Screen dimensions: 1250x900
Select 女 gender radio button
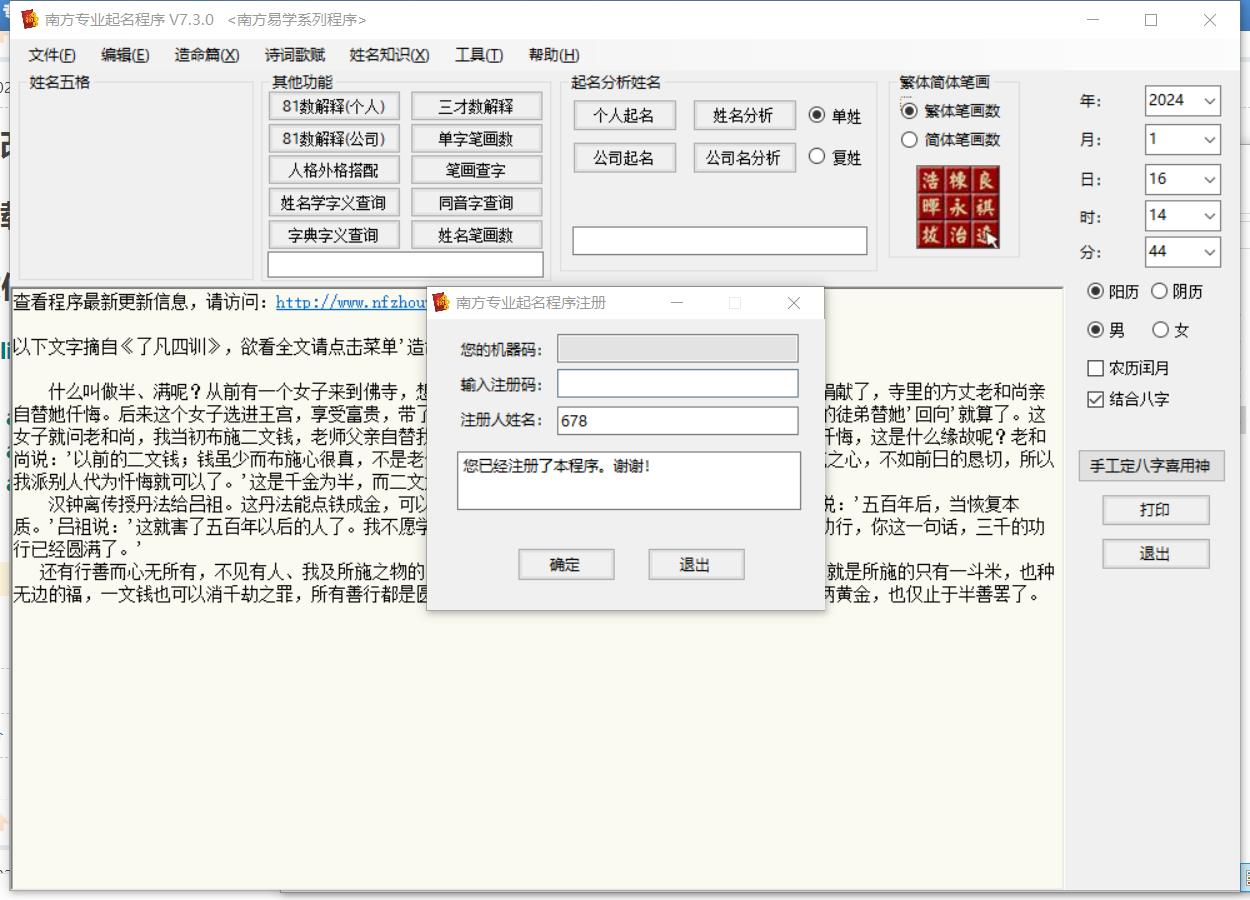(1161, 330)
